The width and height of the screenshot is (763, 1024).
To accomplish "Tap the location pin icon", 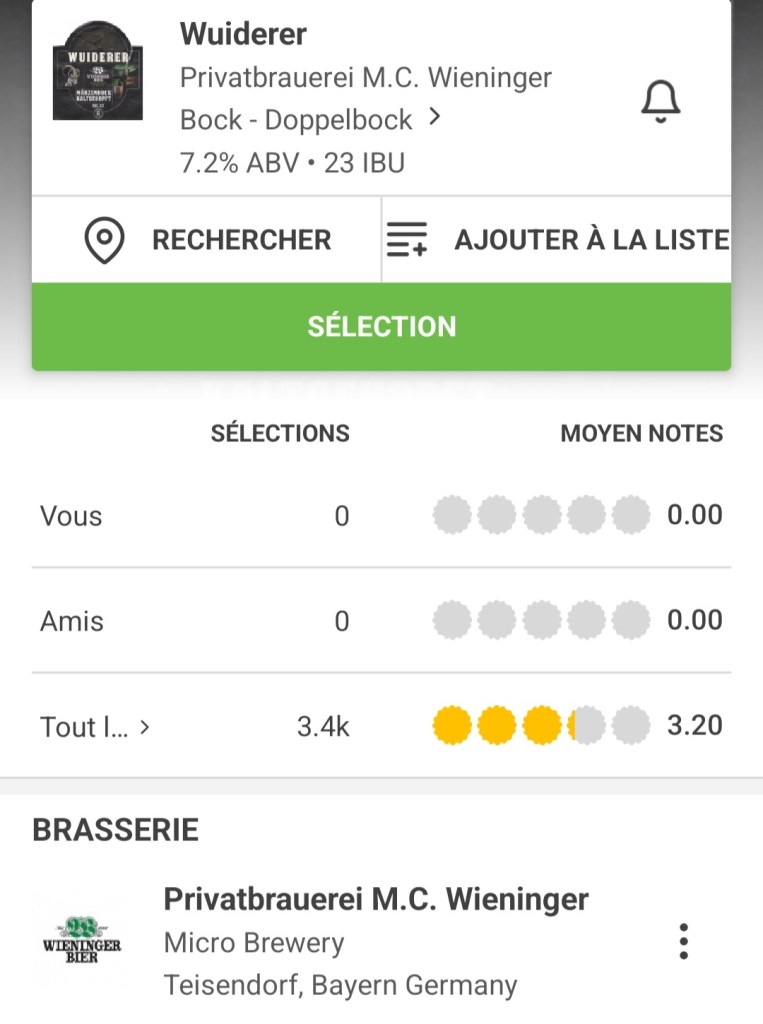I will 105,241.
